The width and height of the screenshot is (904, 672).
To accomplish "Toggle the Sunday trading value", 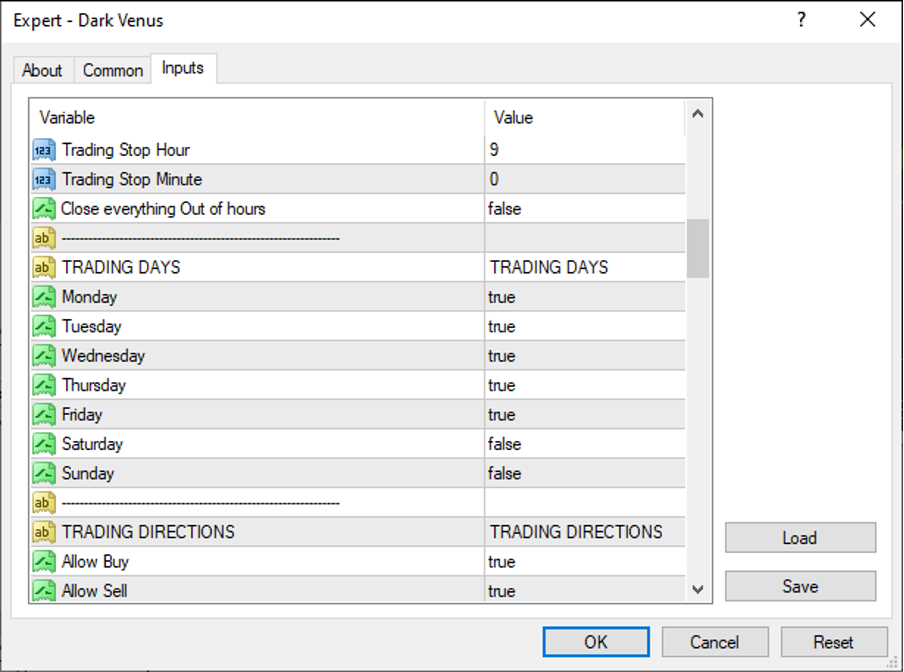I will pos(585,473).
